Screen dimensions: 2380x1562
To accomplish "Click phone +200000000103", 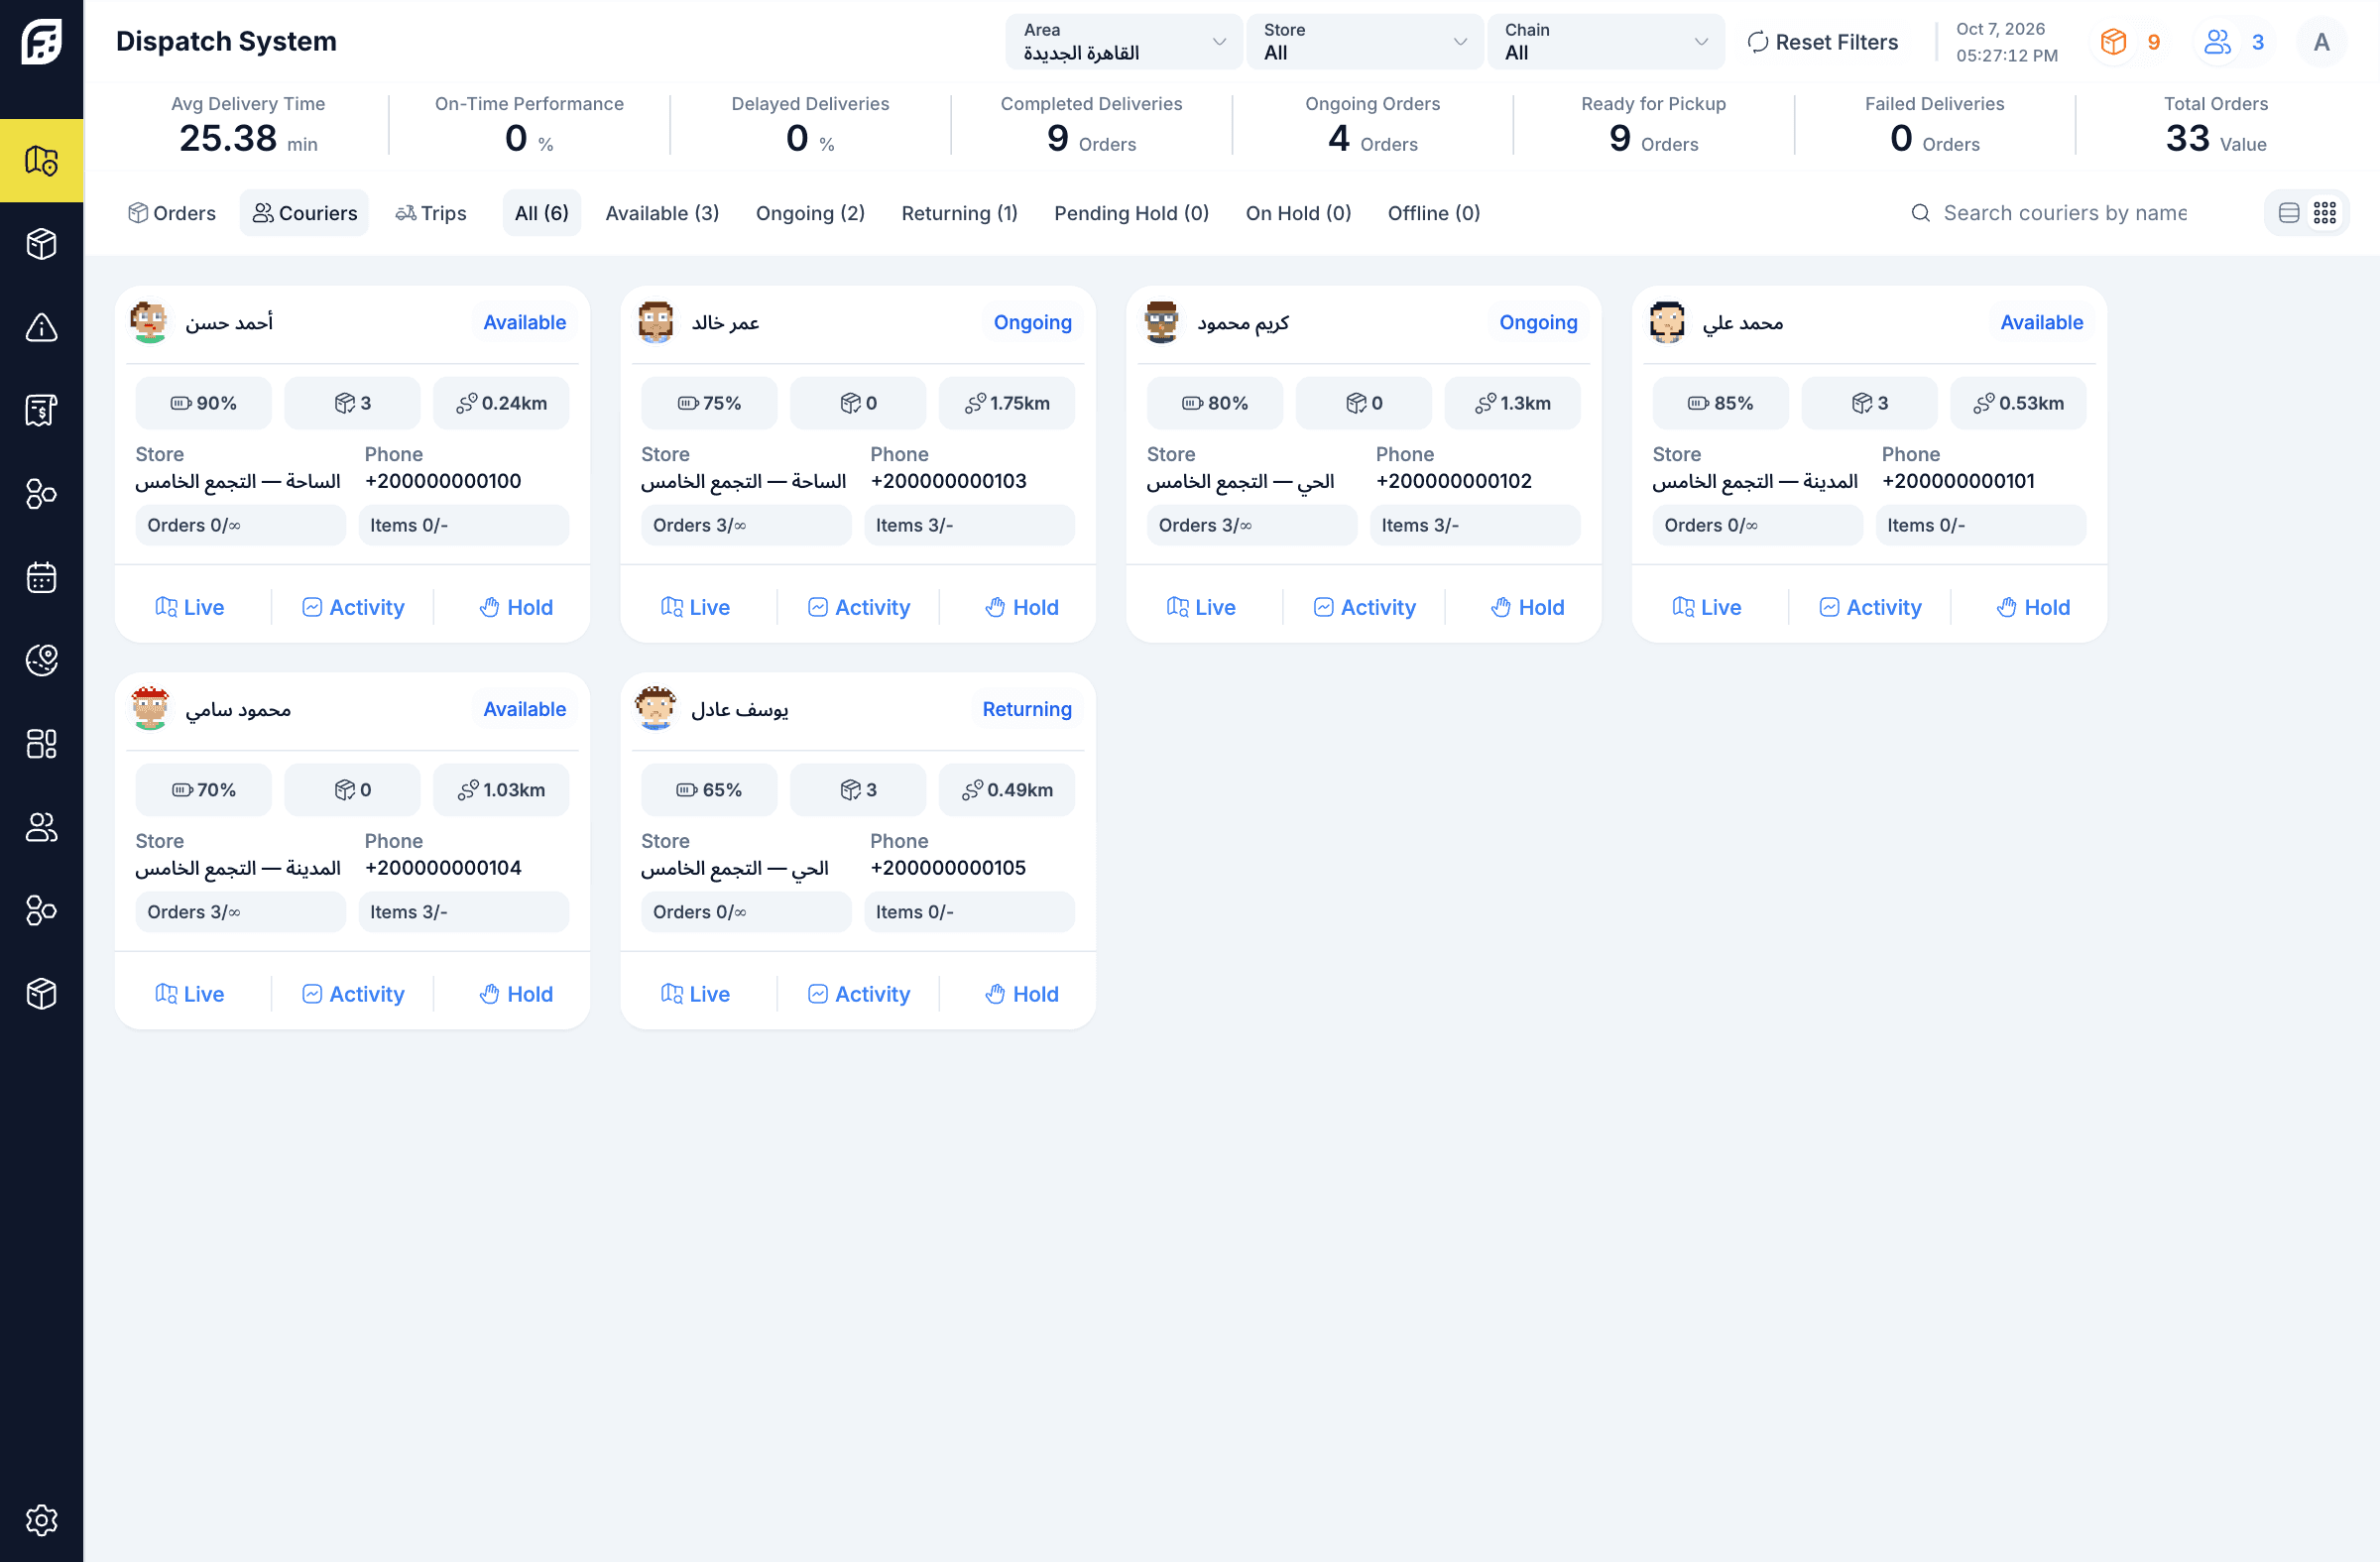I will tap(949, 481).
